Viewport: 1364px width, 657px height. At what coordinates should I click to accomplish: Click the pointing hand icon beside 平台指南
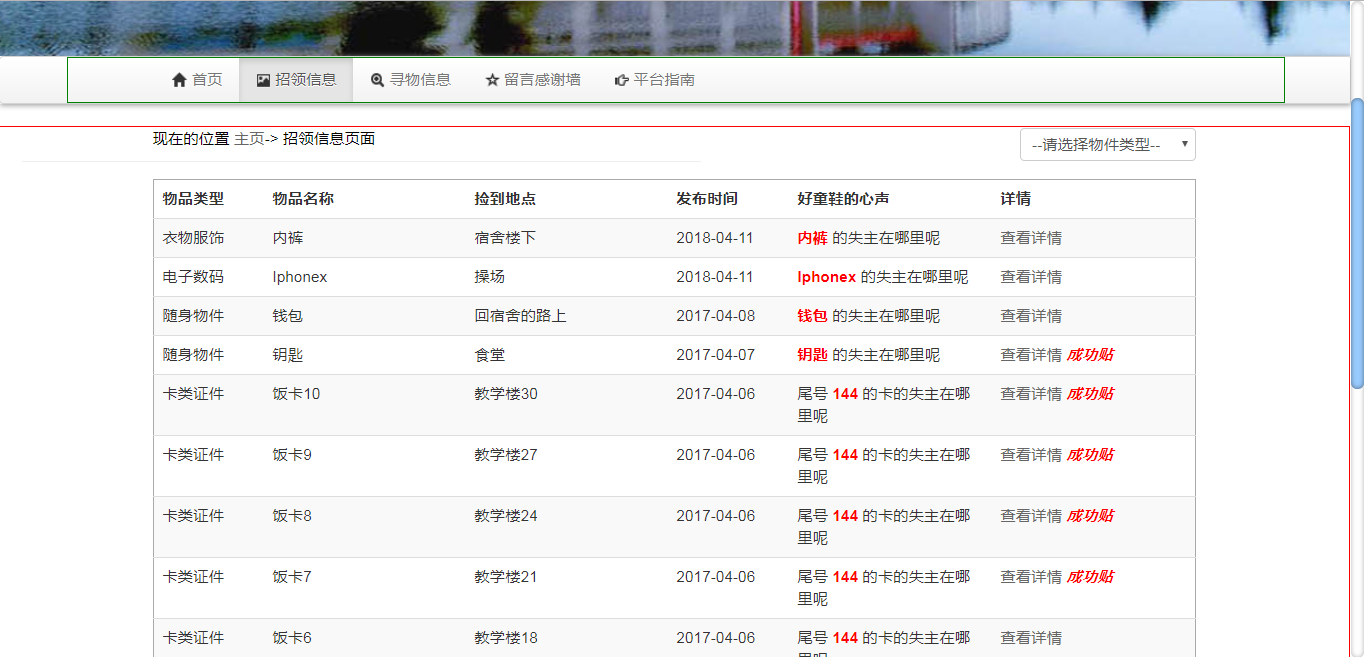(622, 80)
